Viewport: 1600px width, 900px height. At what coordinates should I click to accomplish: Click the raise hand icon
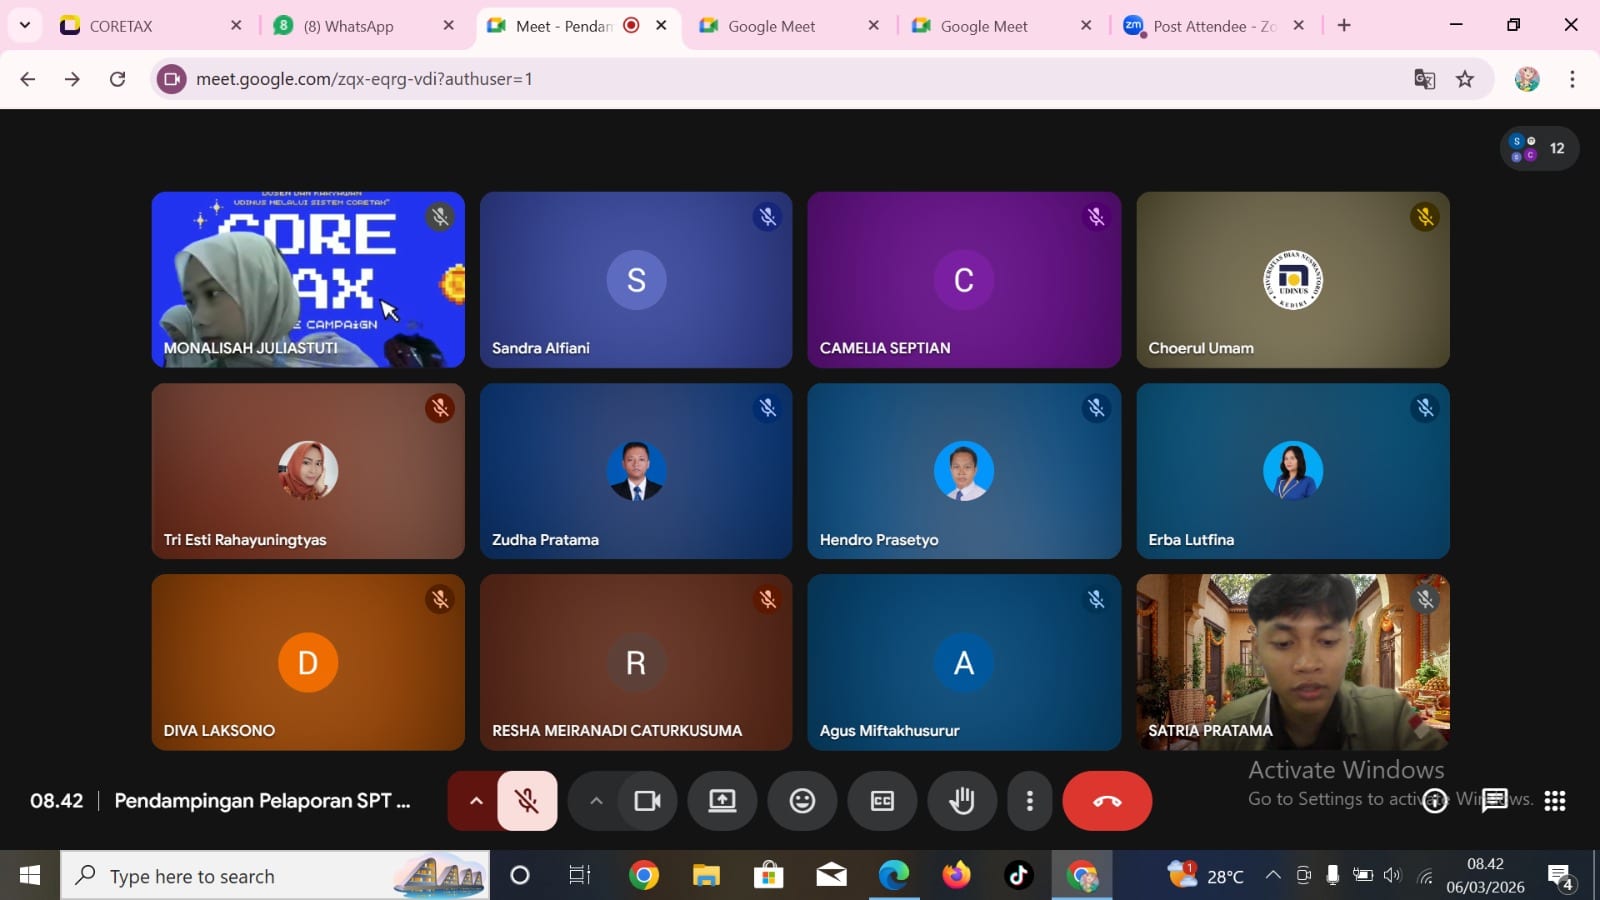tap(962, 801)
